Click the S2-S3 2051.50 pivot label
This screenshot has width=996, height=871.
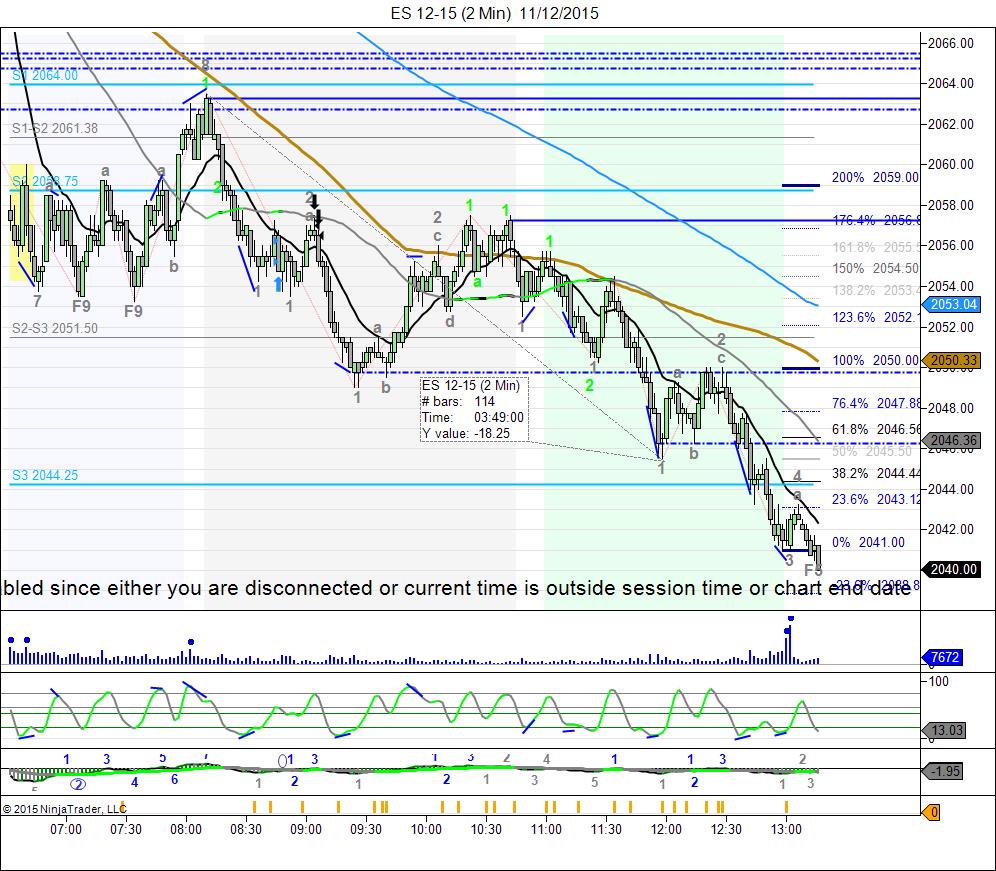(55, 328)
